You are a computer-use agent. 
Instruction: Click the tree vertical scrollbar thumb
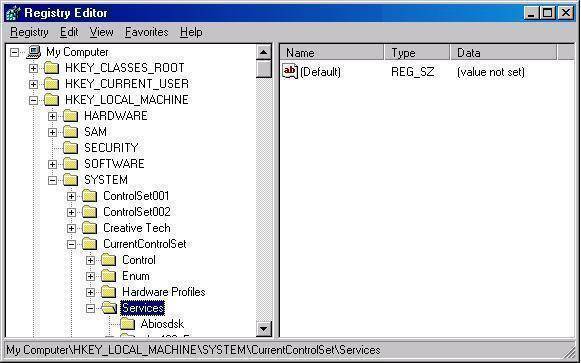coord(264,69)
